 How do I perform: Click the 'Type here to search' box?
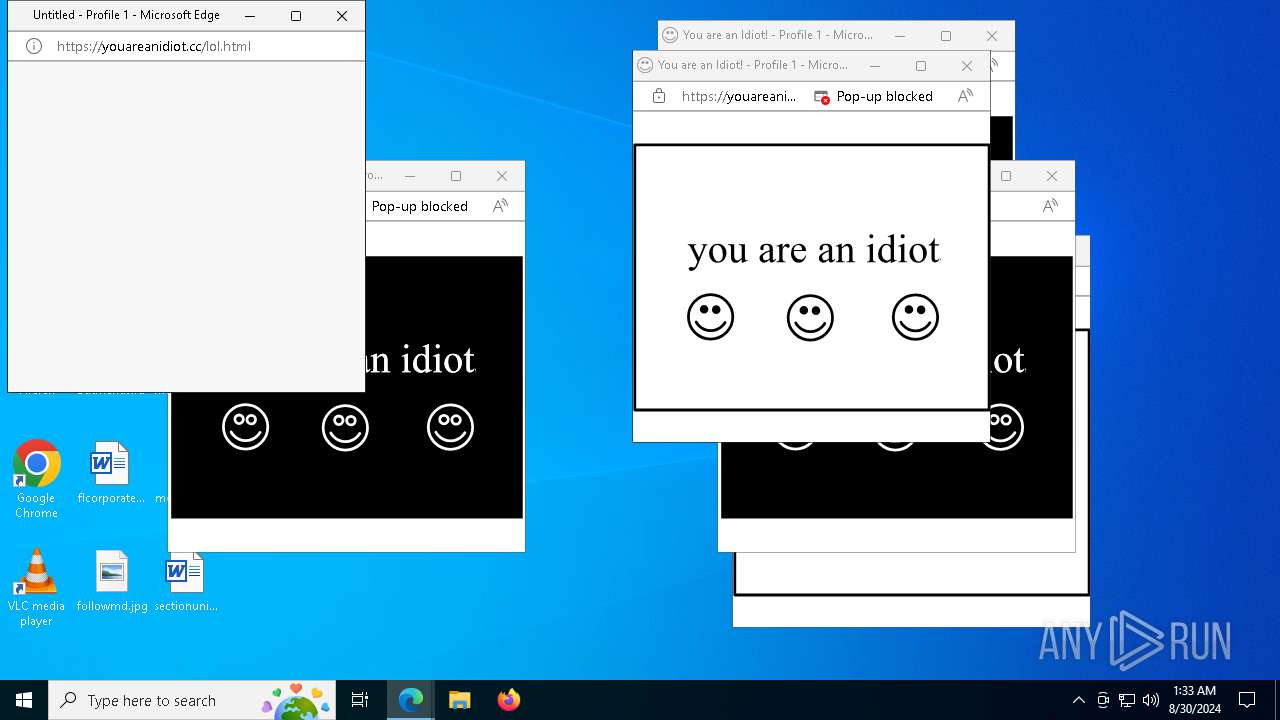pos(192,700)
